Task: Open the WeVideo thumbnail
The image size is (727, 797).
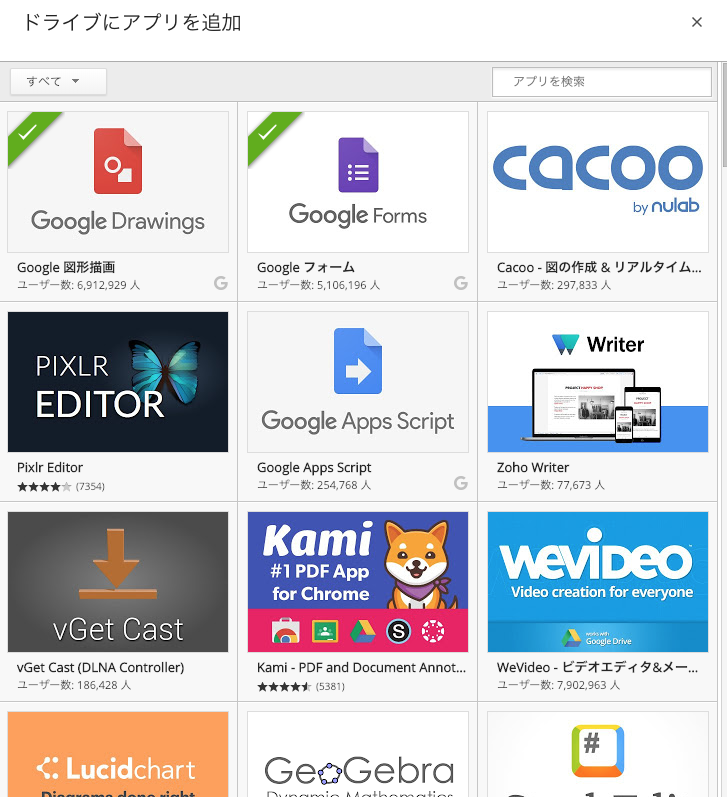Action: click(598, 582)
